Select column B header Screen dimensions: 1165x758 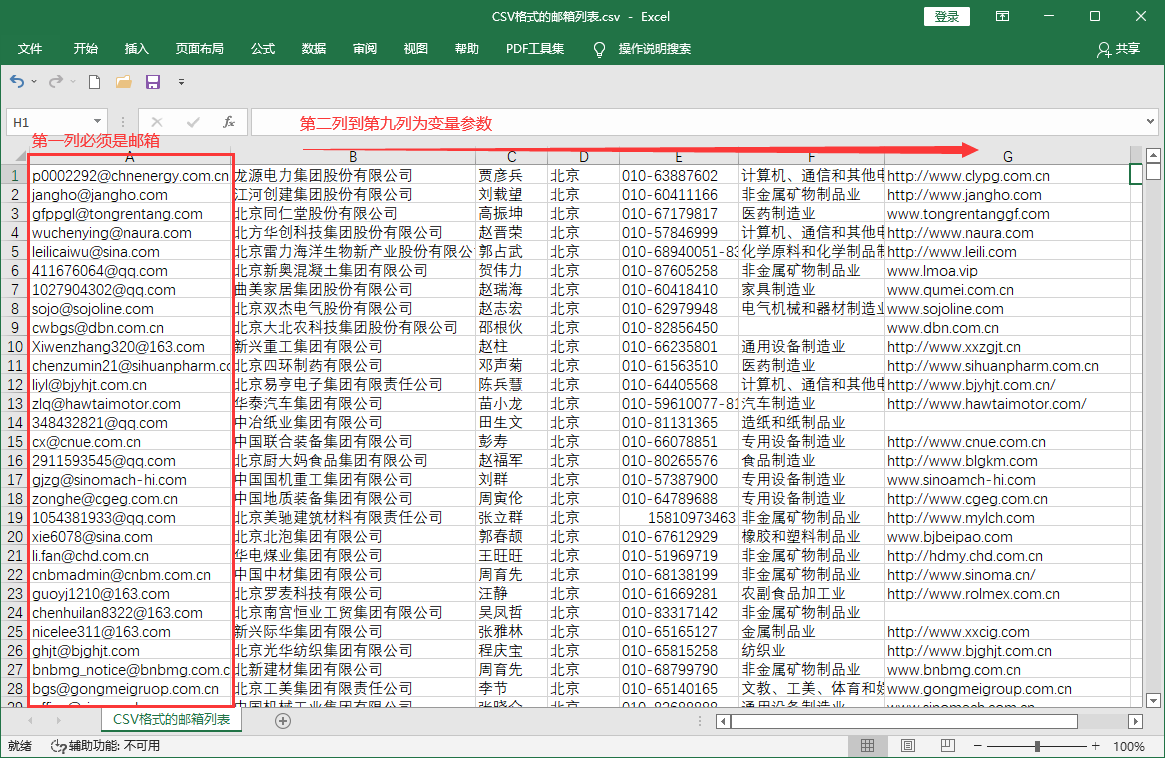coord(353,157)
